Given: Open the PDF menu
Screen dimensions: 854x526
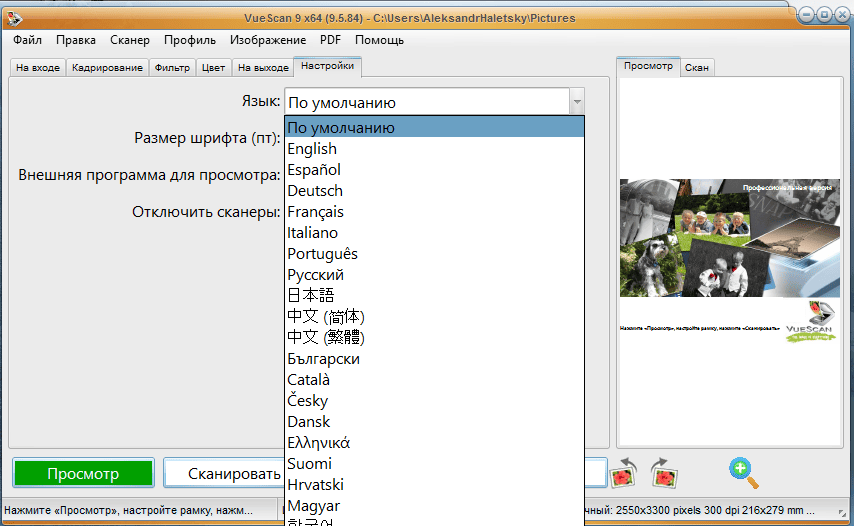Looking at the screenshot, I should [330, 40].
